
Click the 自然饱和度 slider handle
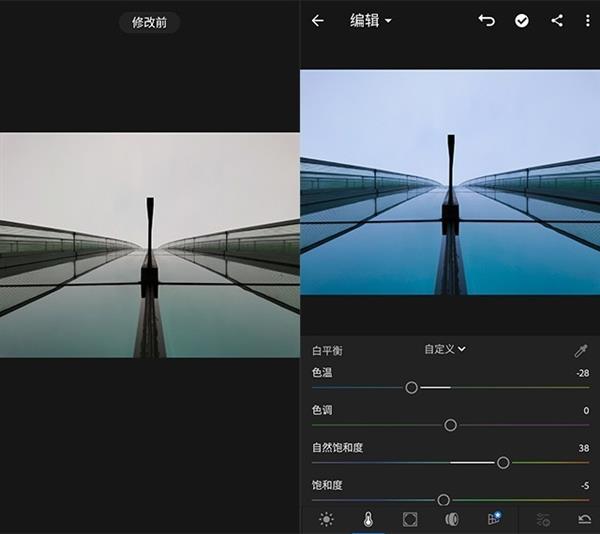[503, 462]
